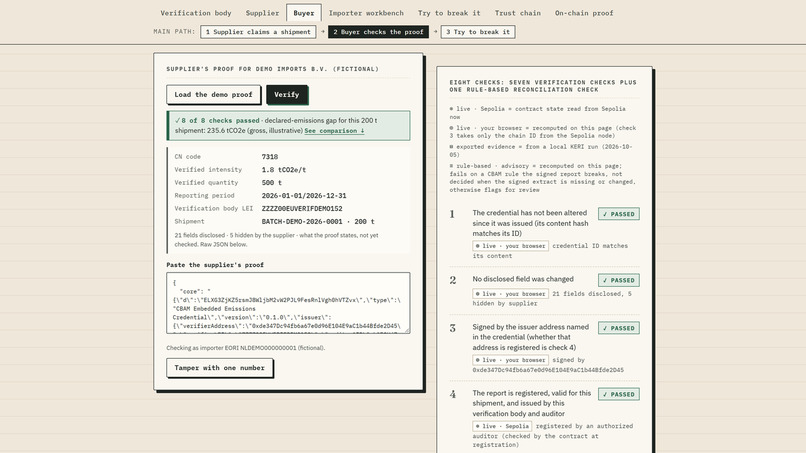
Task: Click 'live · your browser' tag under check 1
Action: (510, 246)
